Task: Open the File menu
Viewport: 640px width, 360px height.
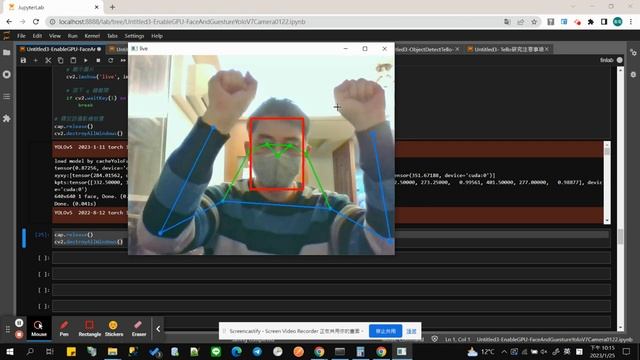Action: point(21,36)
